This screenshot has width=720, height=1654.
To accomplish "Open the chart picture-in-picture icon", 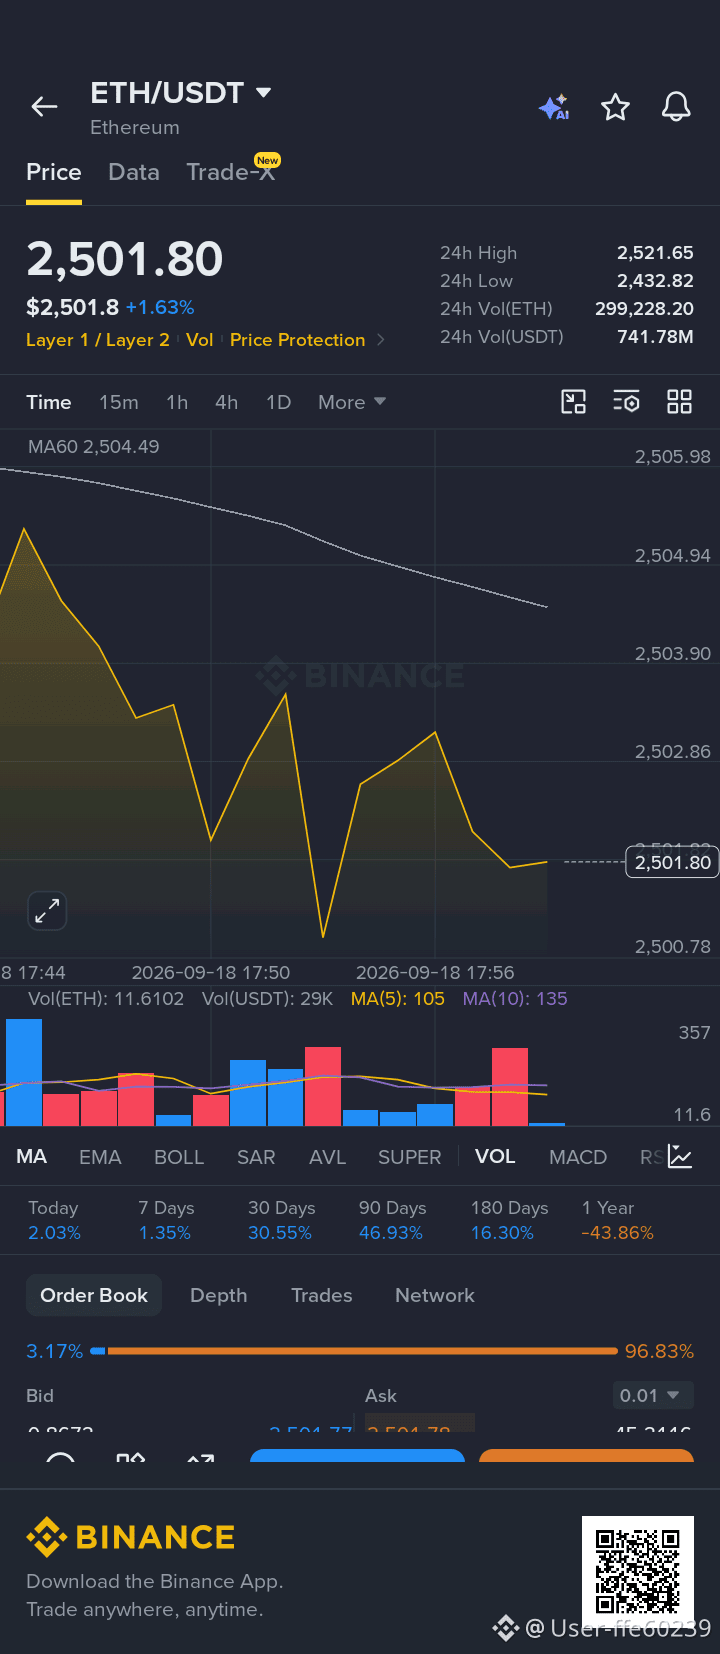I will click(573, 402).
